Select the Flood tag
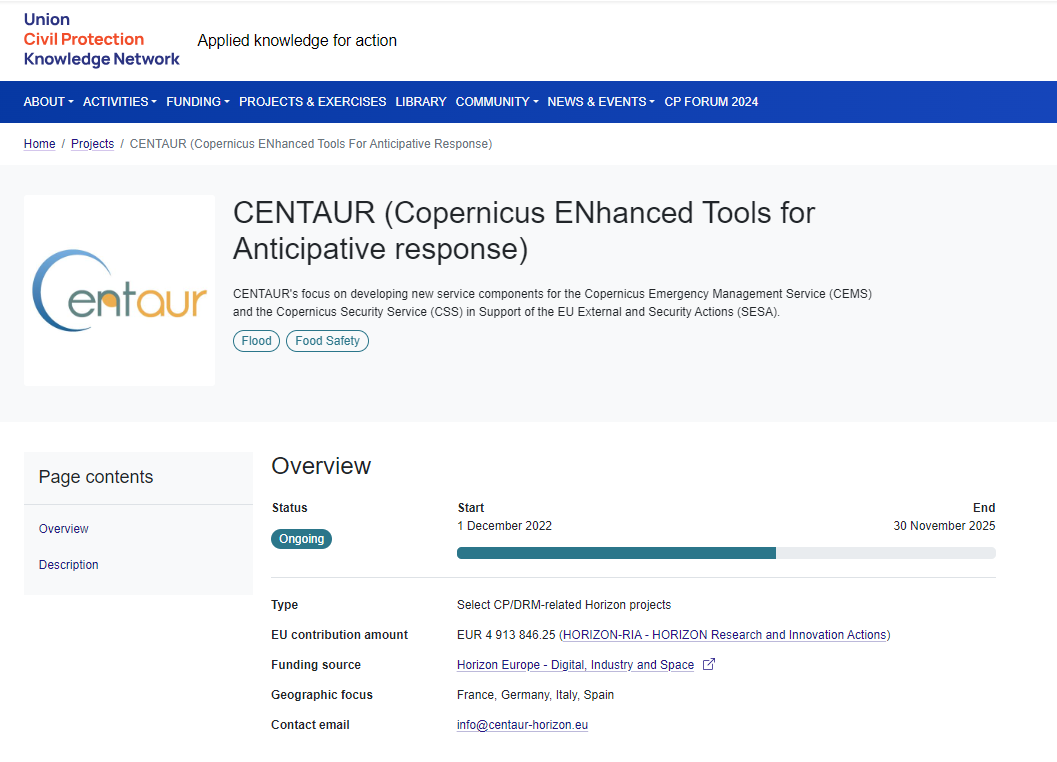The width and height of the screenshot is (1057, 762). tap(256, 340)
